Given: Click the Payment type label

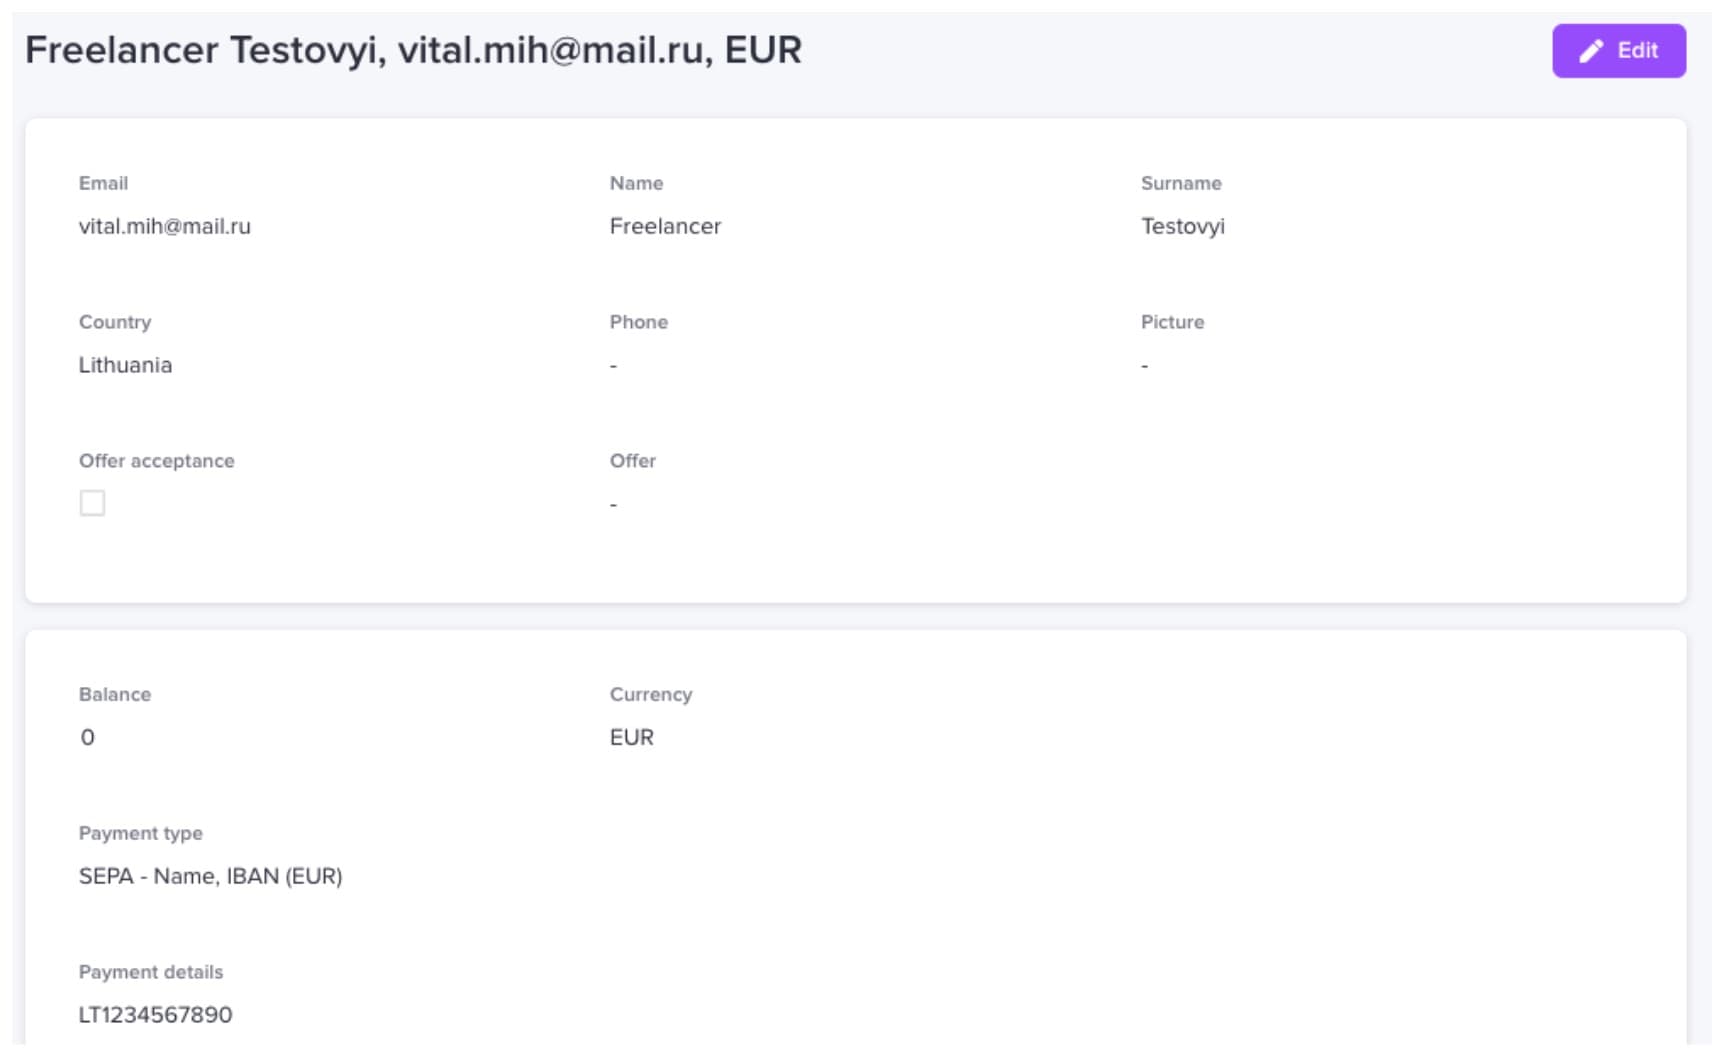Looking at the screenshot, I should tap(141, 833).
